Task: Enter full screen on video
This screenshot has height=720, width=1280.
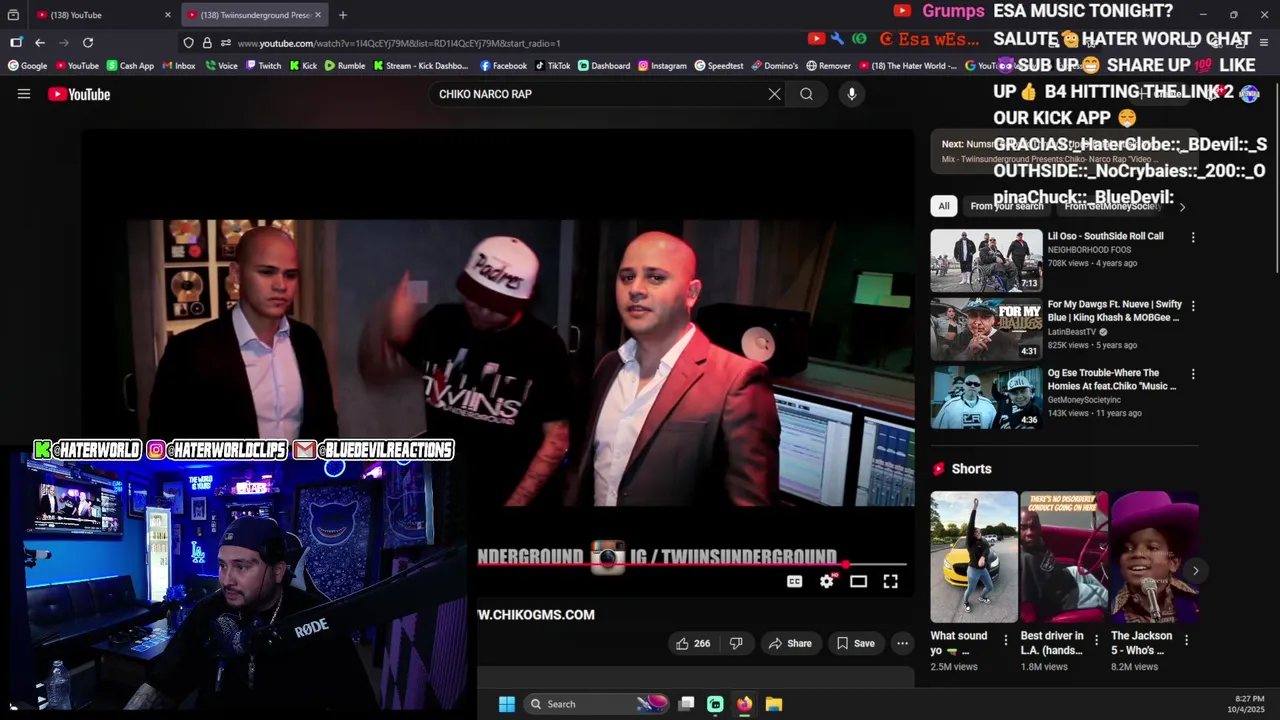Action: 890,581
